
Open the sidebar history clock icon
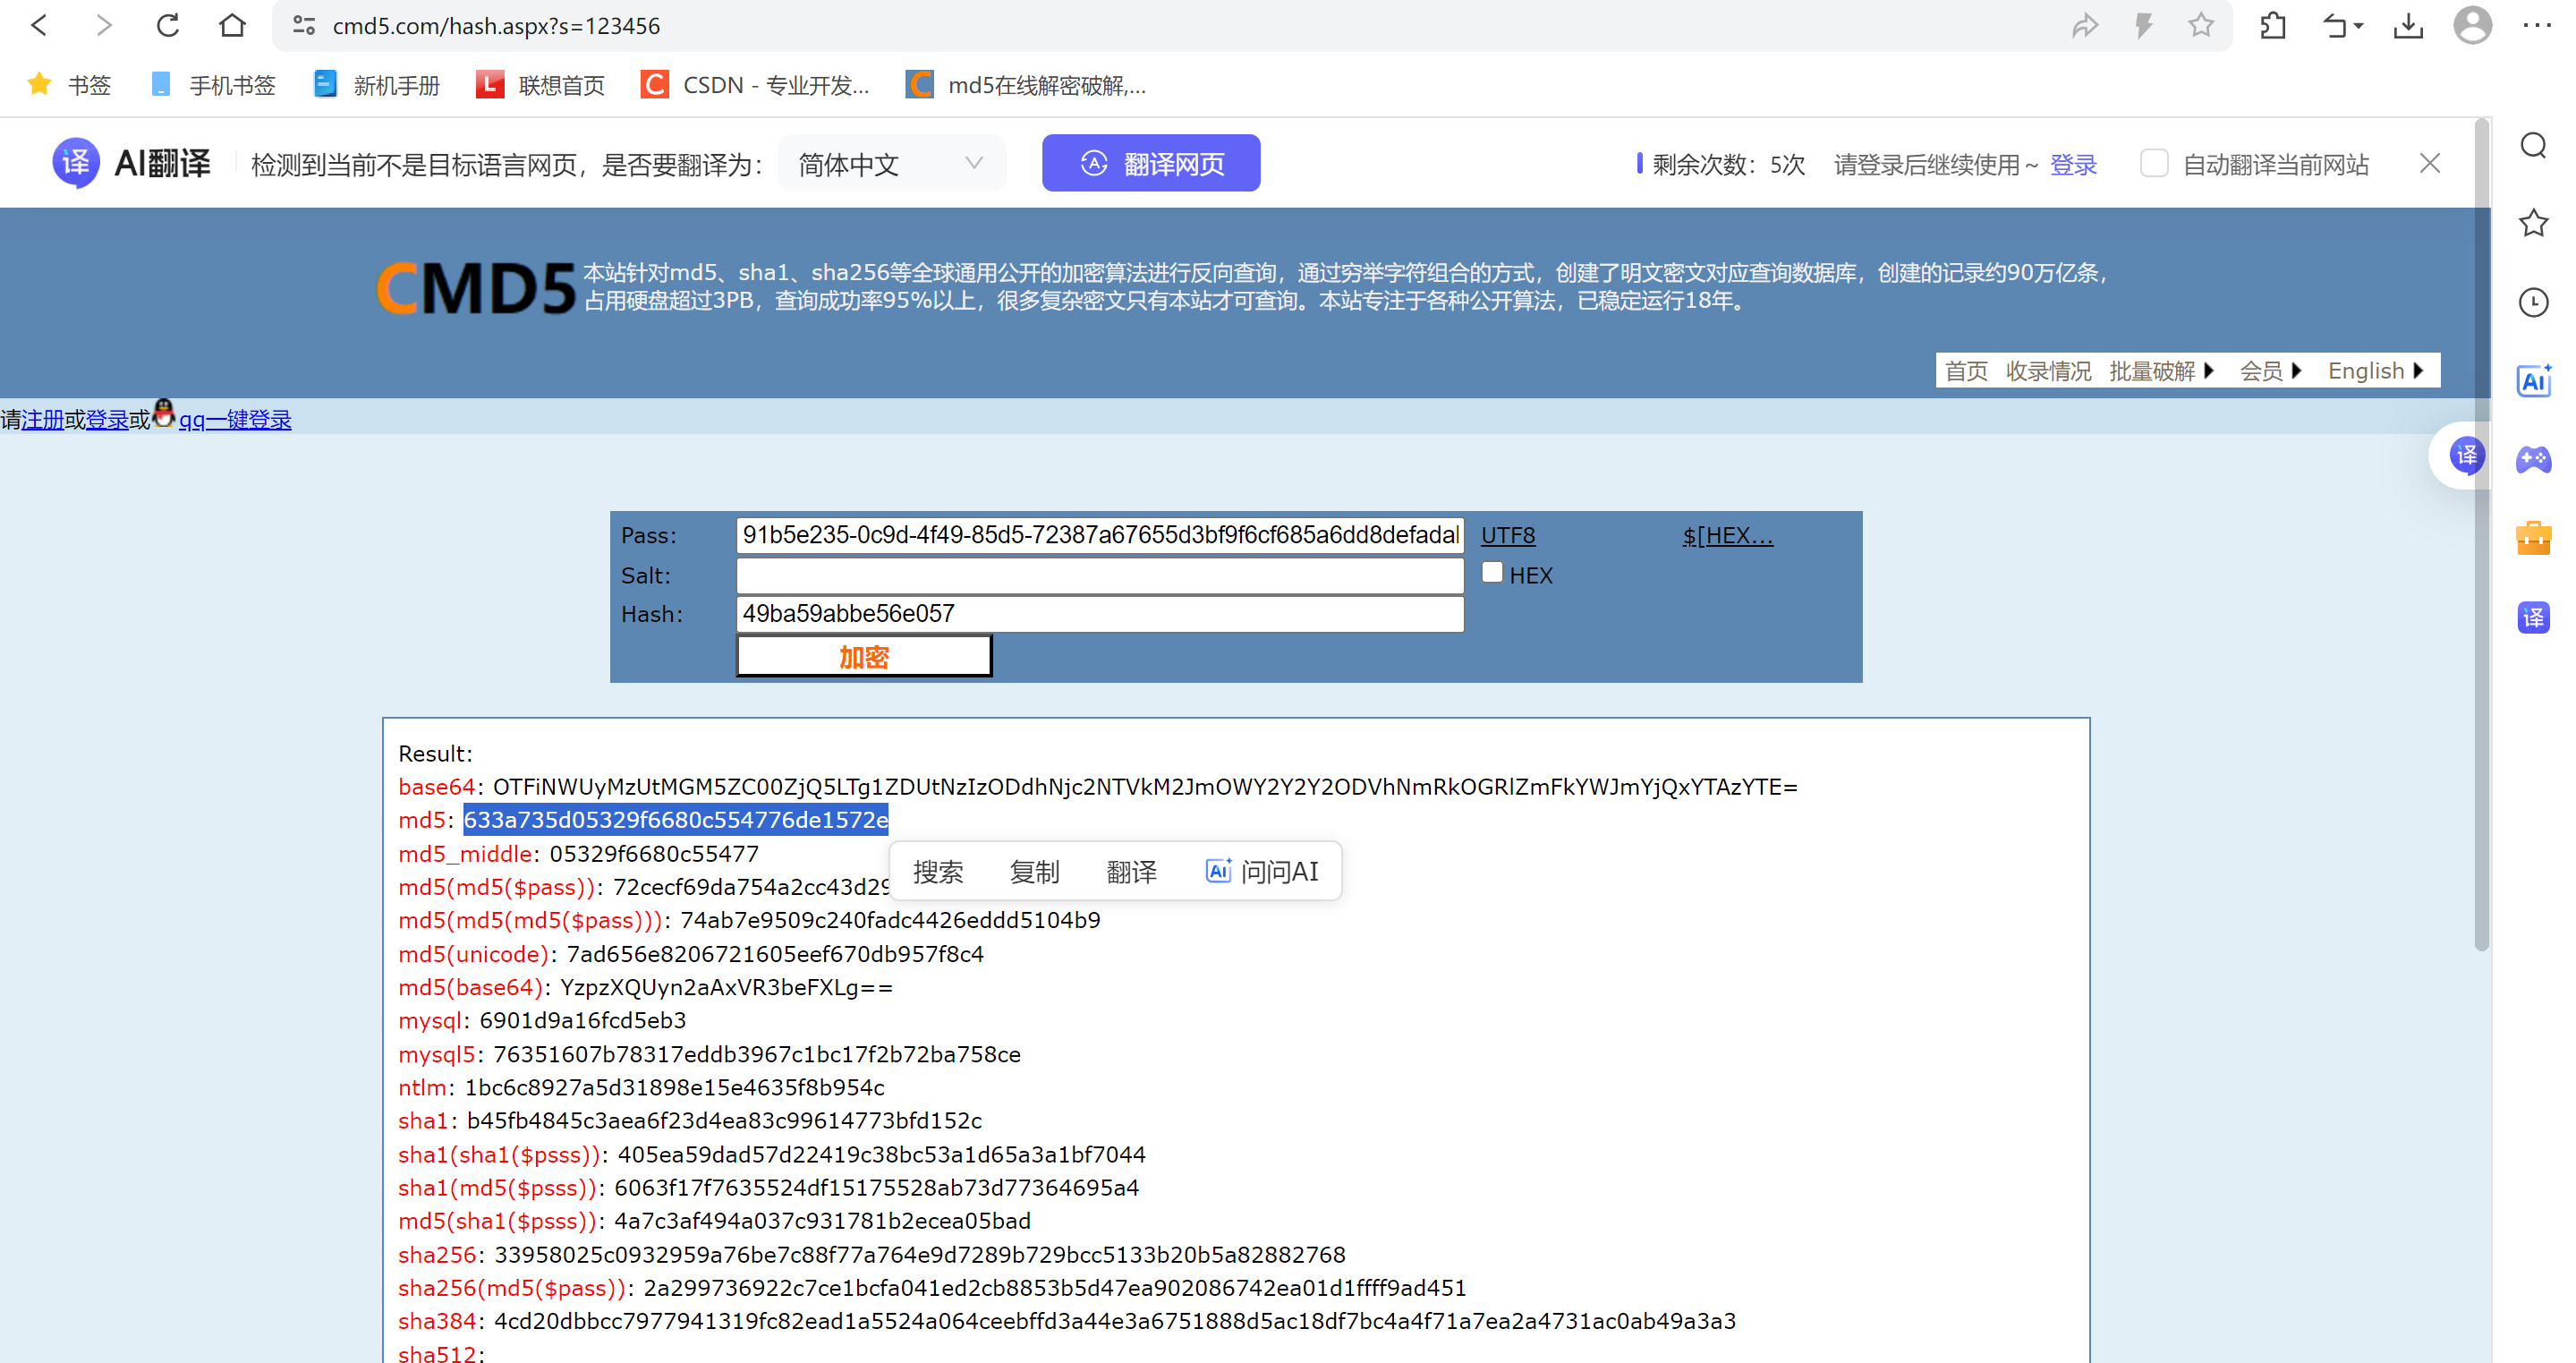[x=2533, y=302]
